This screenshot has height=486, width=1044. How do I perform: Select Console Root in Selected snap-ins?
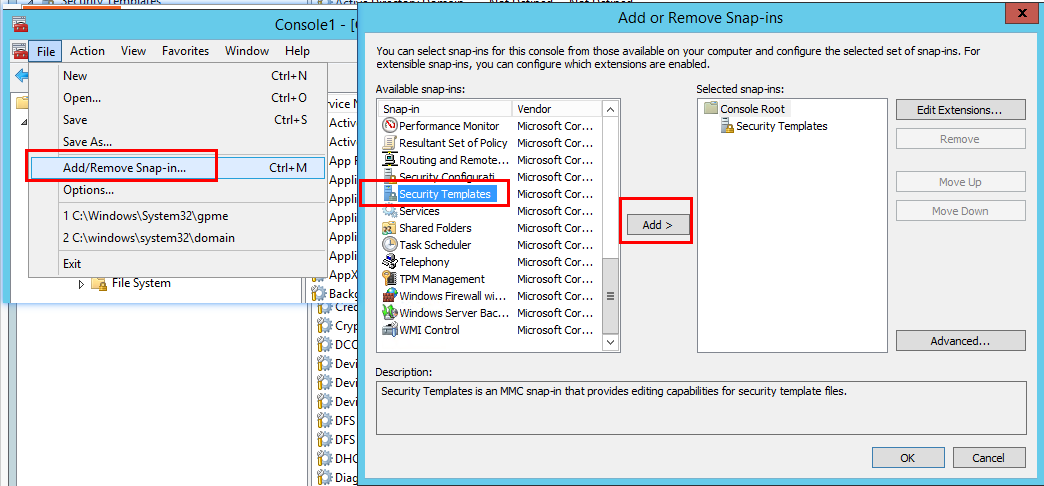(752, 109)
